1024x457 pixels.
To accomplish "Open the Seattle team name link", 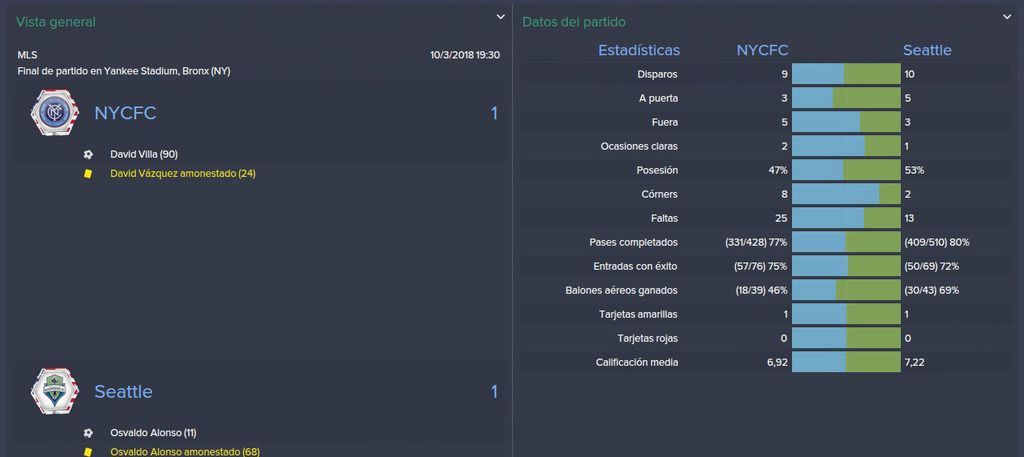I will pyautogui.click(x=123, y=392).
